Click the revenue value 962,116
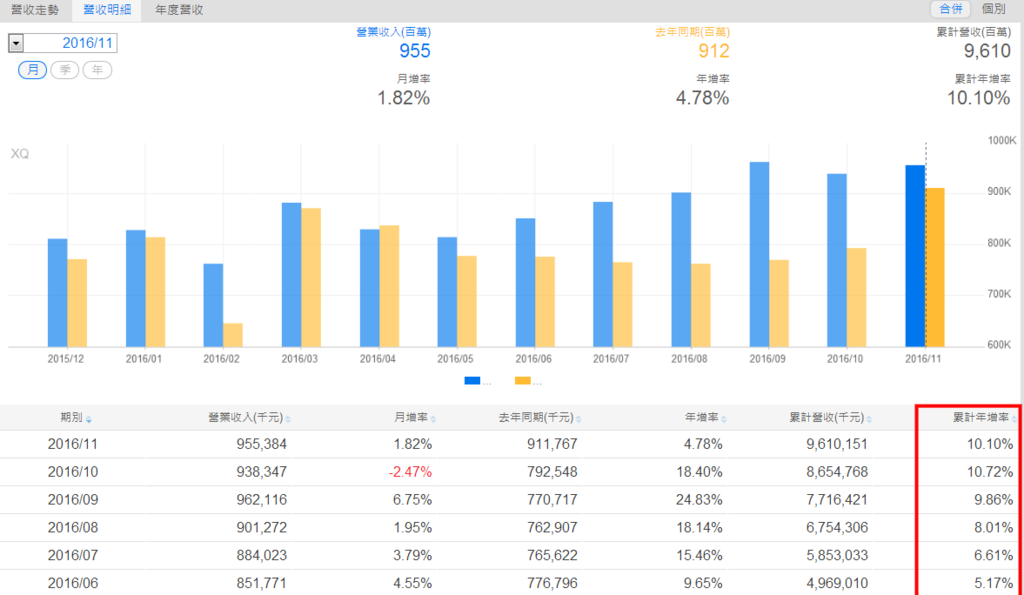The image size is (1024, 595). coord(261,500)
